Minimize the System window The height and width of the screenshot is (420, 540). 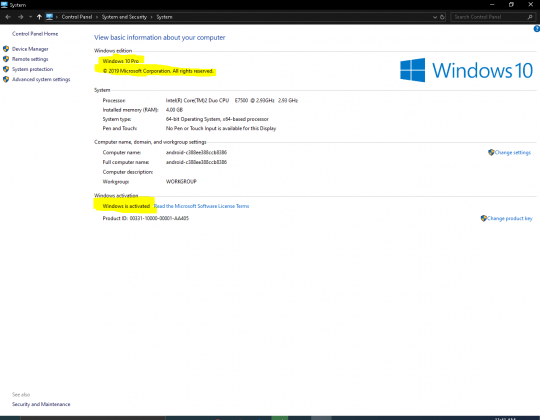point(492,4)
